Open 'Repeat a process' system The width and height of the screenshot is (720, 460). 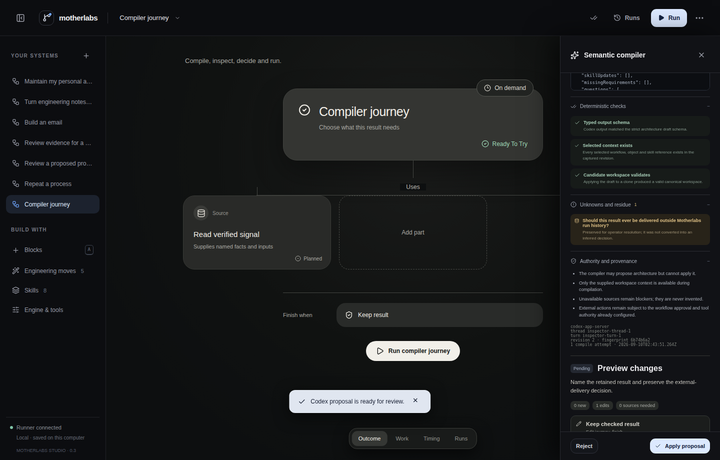pos(52,184)
